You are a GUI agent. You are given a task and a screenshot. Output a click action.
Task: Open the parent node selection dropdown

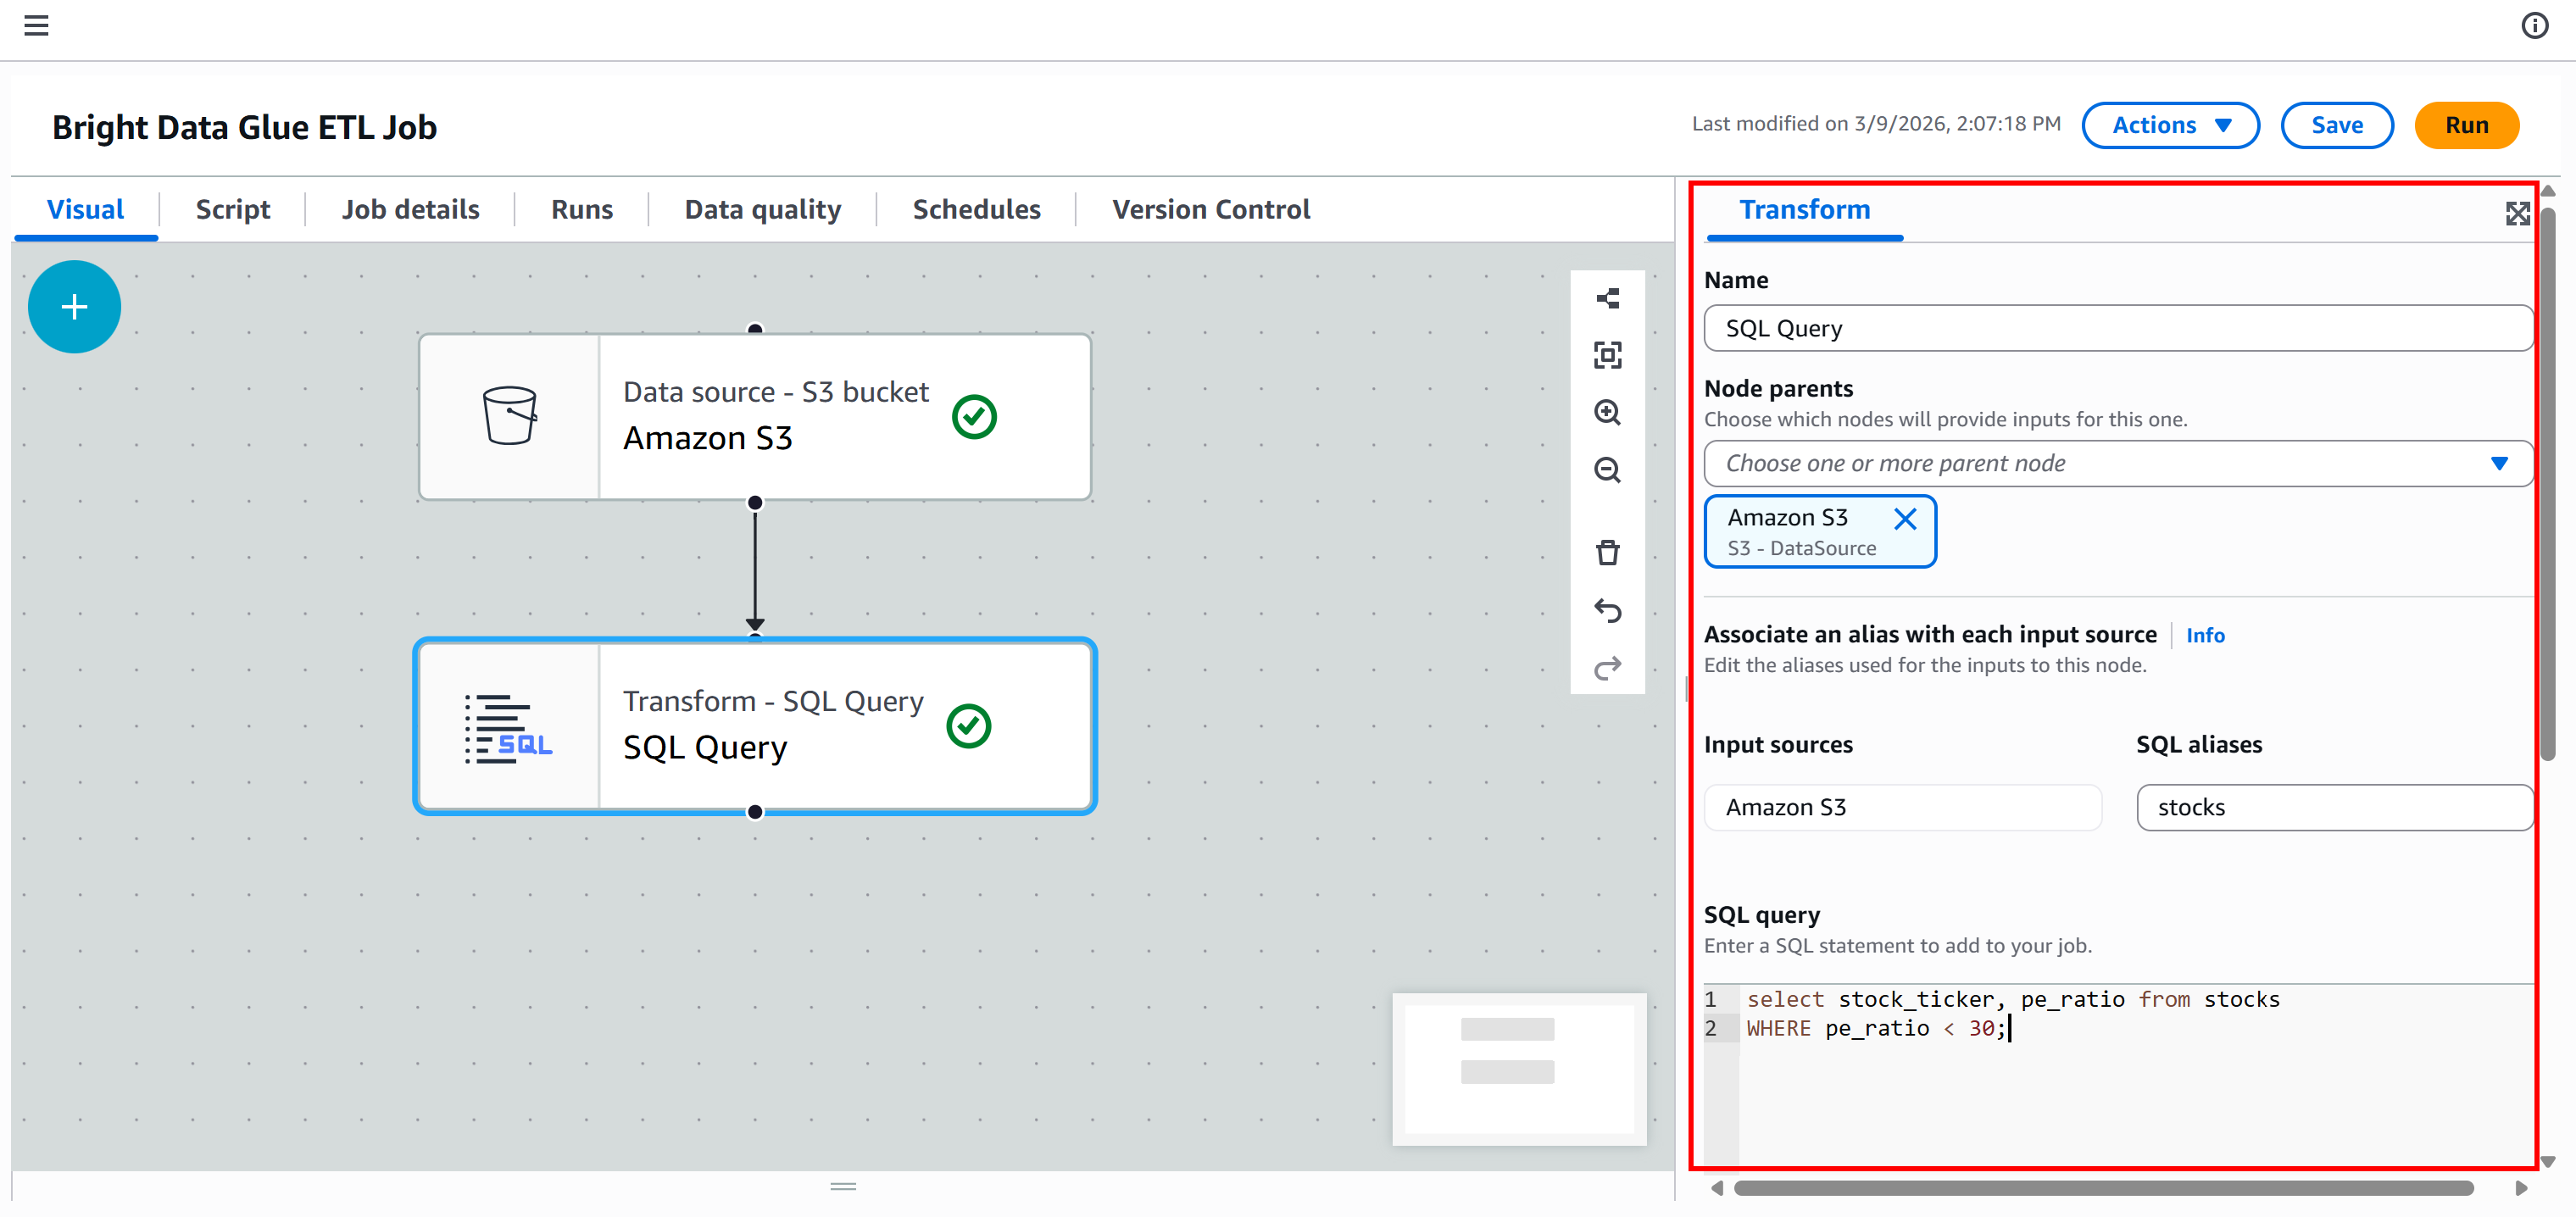click(x=2499, y=463)
